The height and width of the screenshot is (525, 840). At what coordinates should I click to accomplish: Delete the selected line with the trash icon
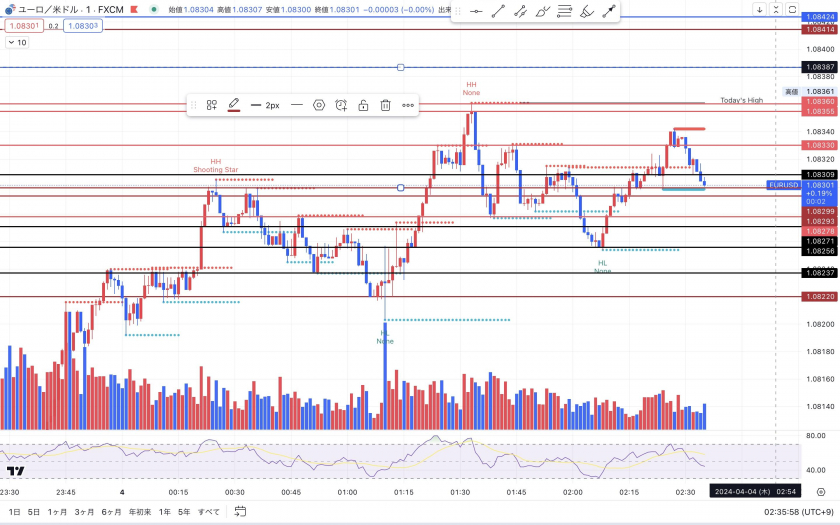tap(385, 105)
